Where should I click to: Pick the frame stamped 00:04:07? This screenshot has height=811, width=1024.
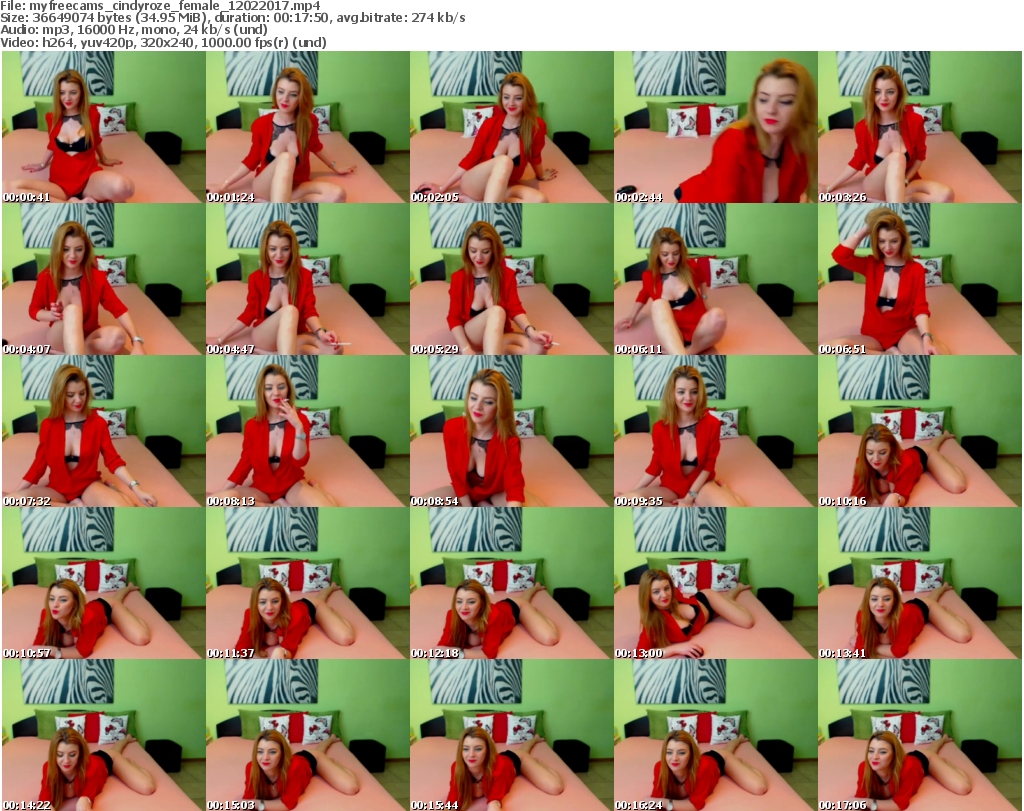pyautogui.click(x=104, y=279)
